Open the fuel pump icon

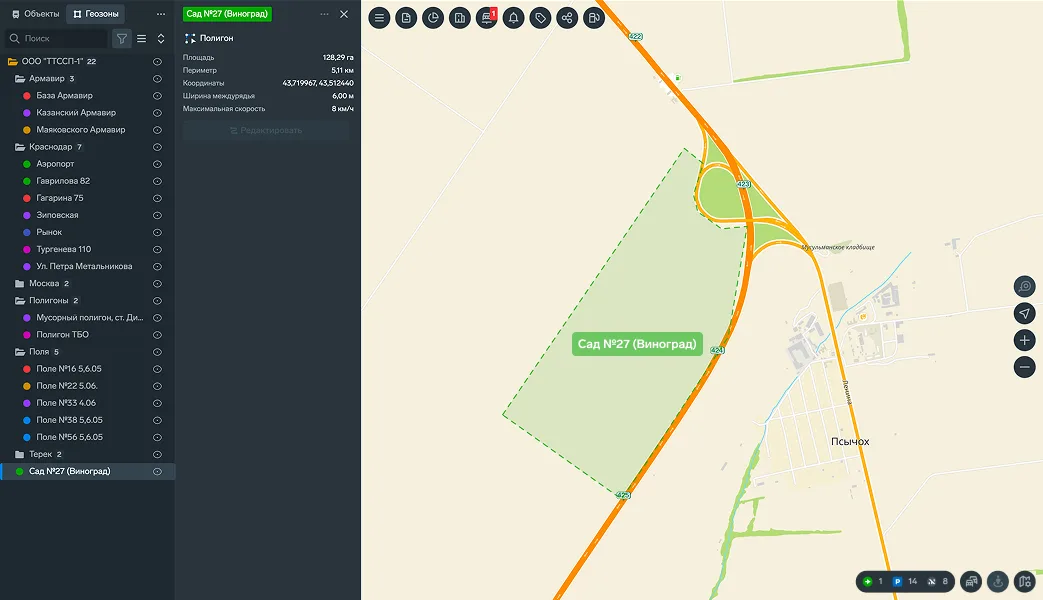(594, 18)
